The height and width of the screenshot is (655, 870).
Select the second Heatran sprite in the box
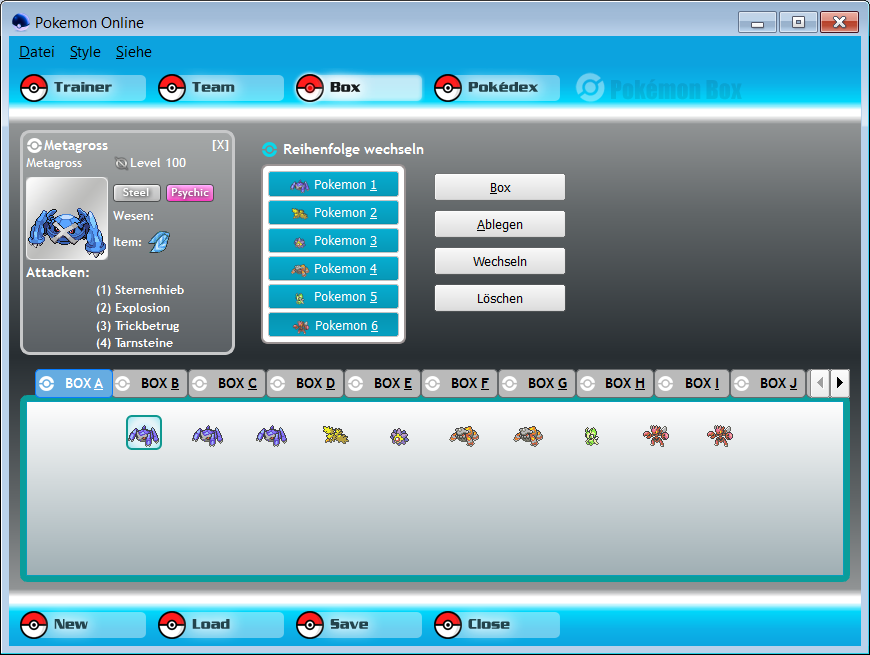click(528, 436)
